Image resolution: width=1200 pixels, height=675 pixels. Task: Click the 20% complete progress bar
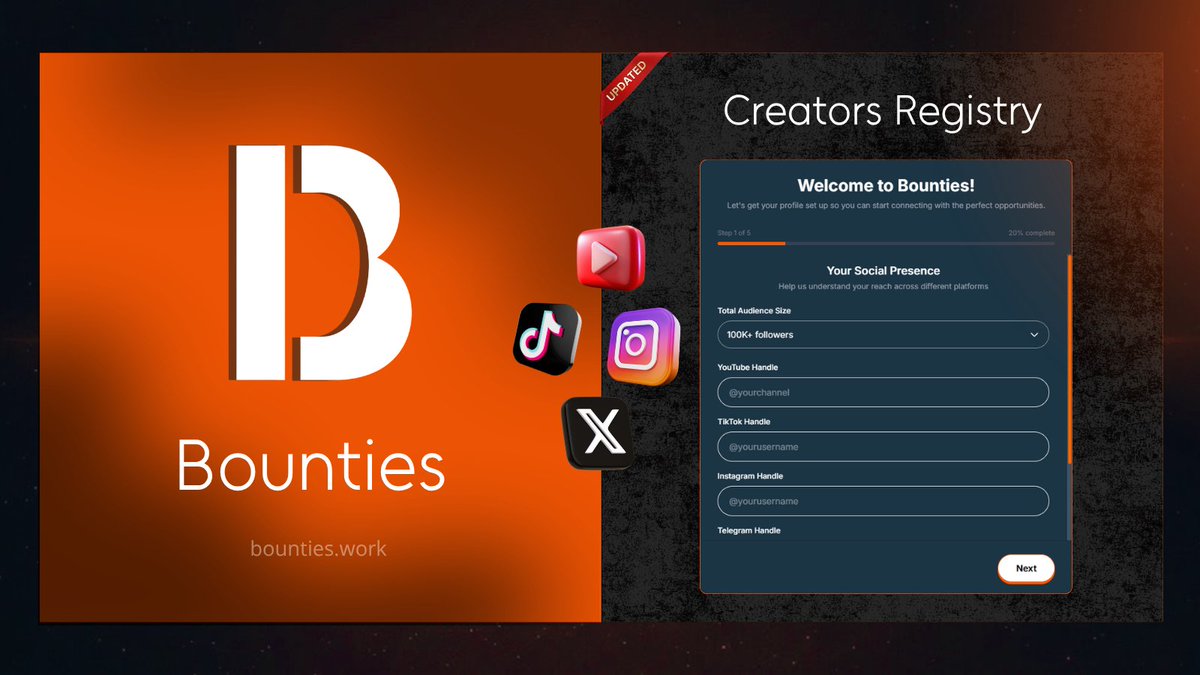click(x=882, y=243)
